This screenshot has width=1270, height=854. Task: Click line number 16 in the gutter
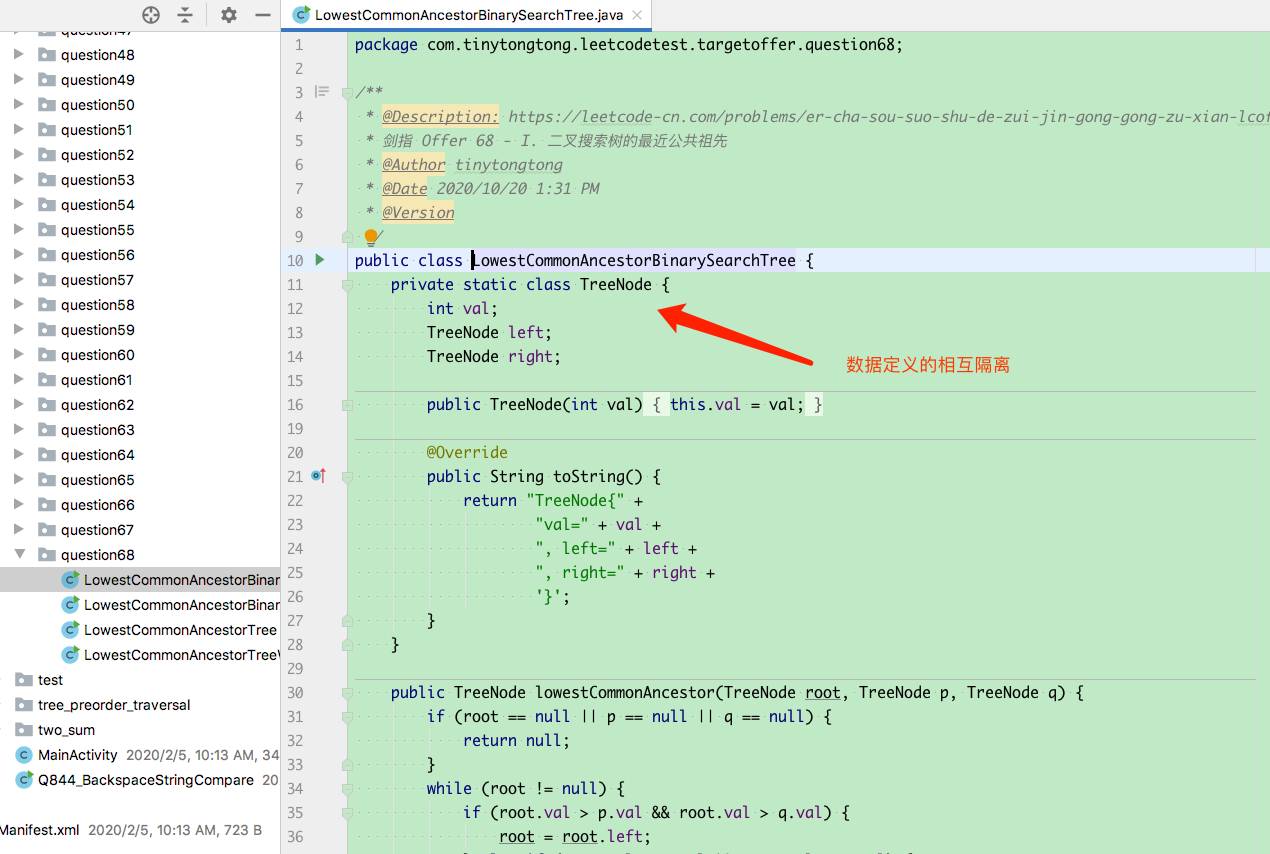(x=295, y=404)
